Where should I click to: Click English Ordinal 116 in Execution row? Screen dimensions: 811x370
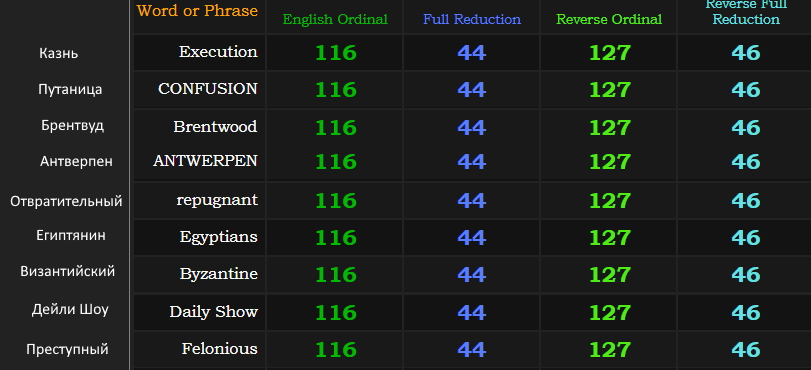336,53
